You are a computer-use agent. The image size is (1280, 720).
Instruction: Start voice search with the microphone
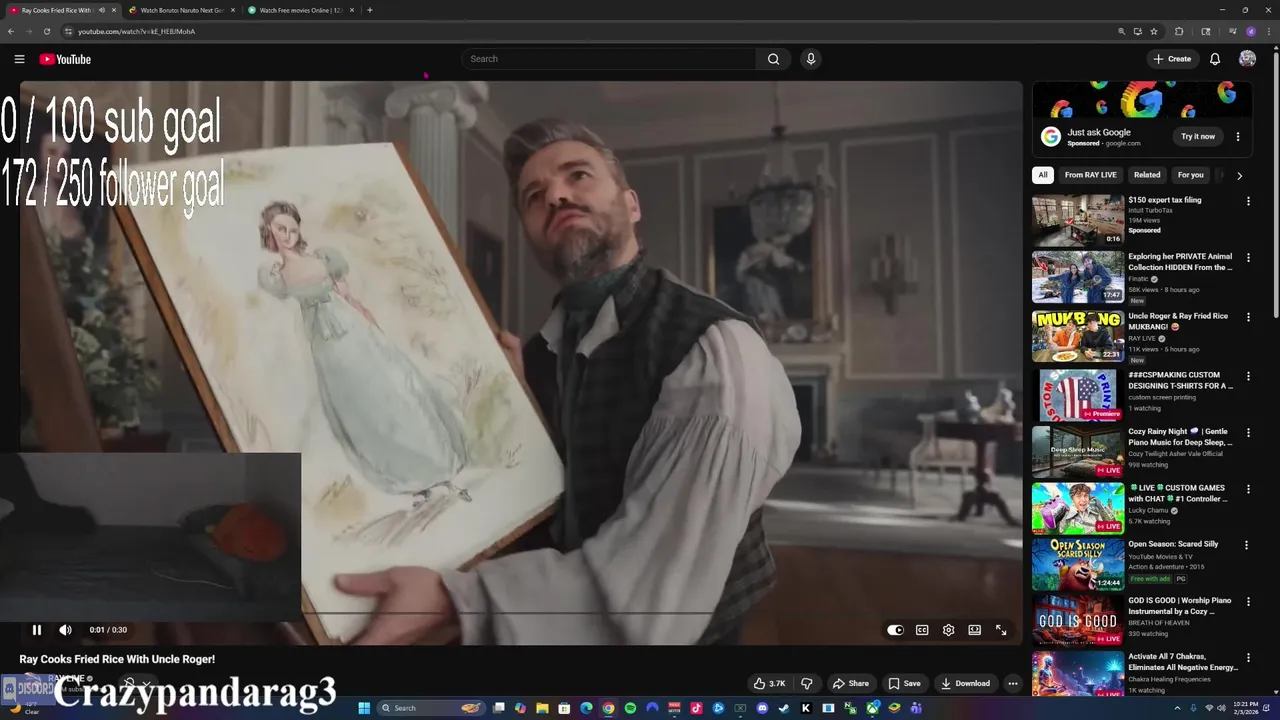[x=811, y=59]
